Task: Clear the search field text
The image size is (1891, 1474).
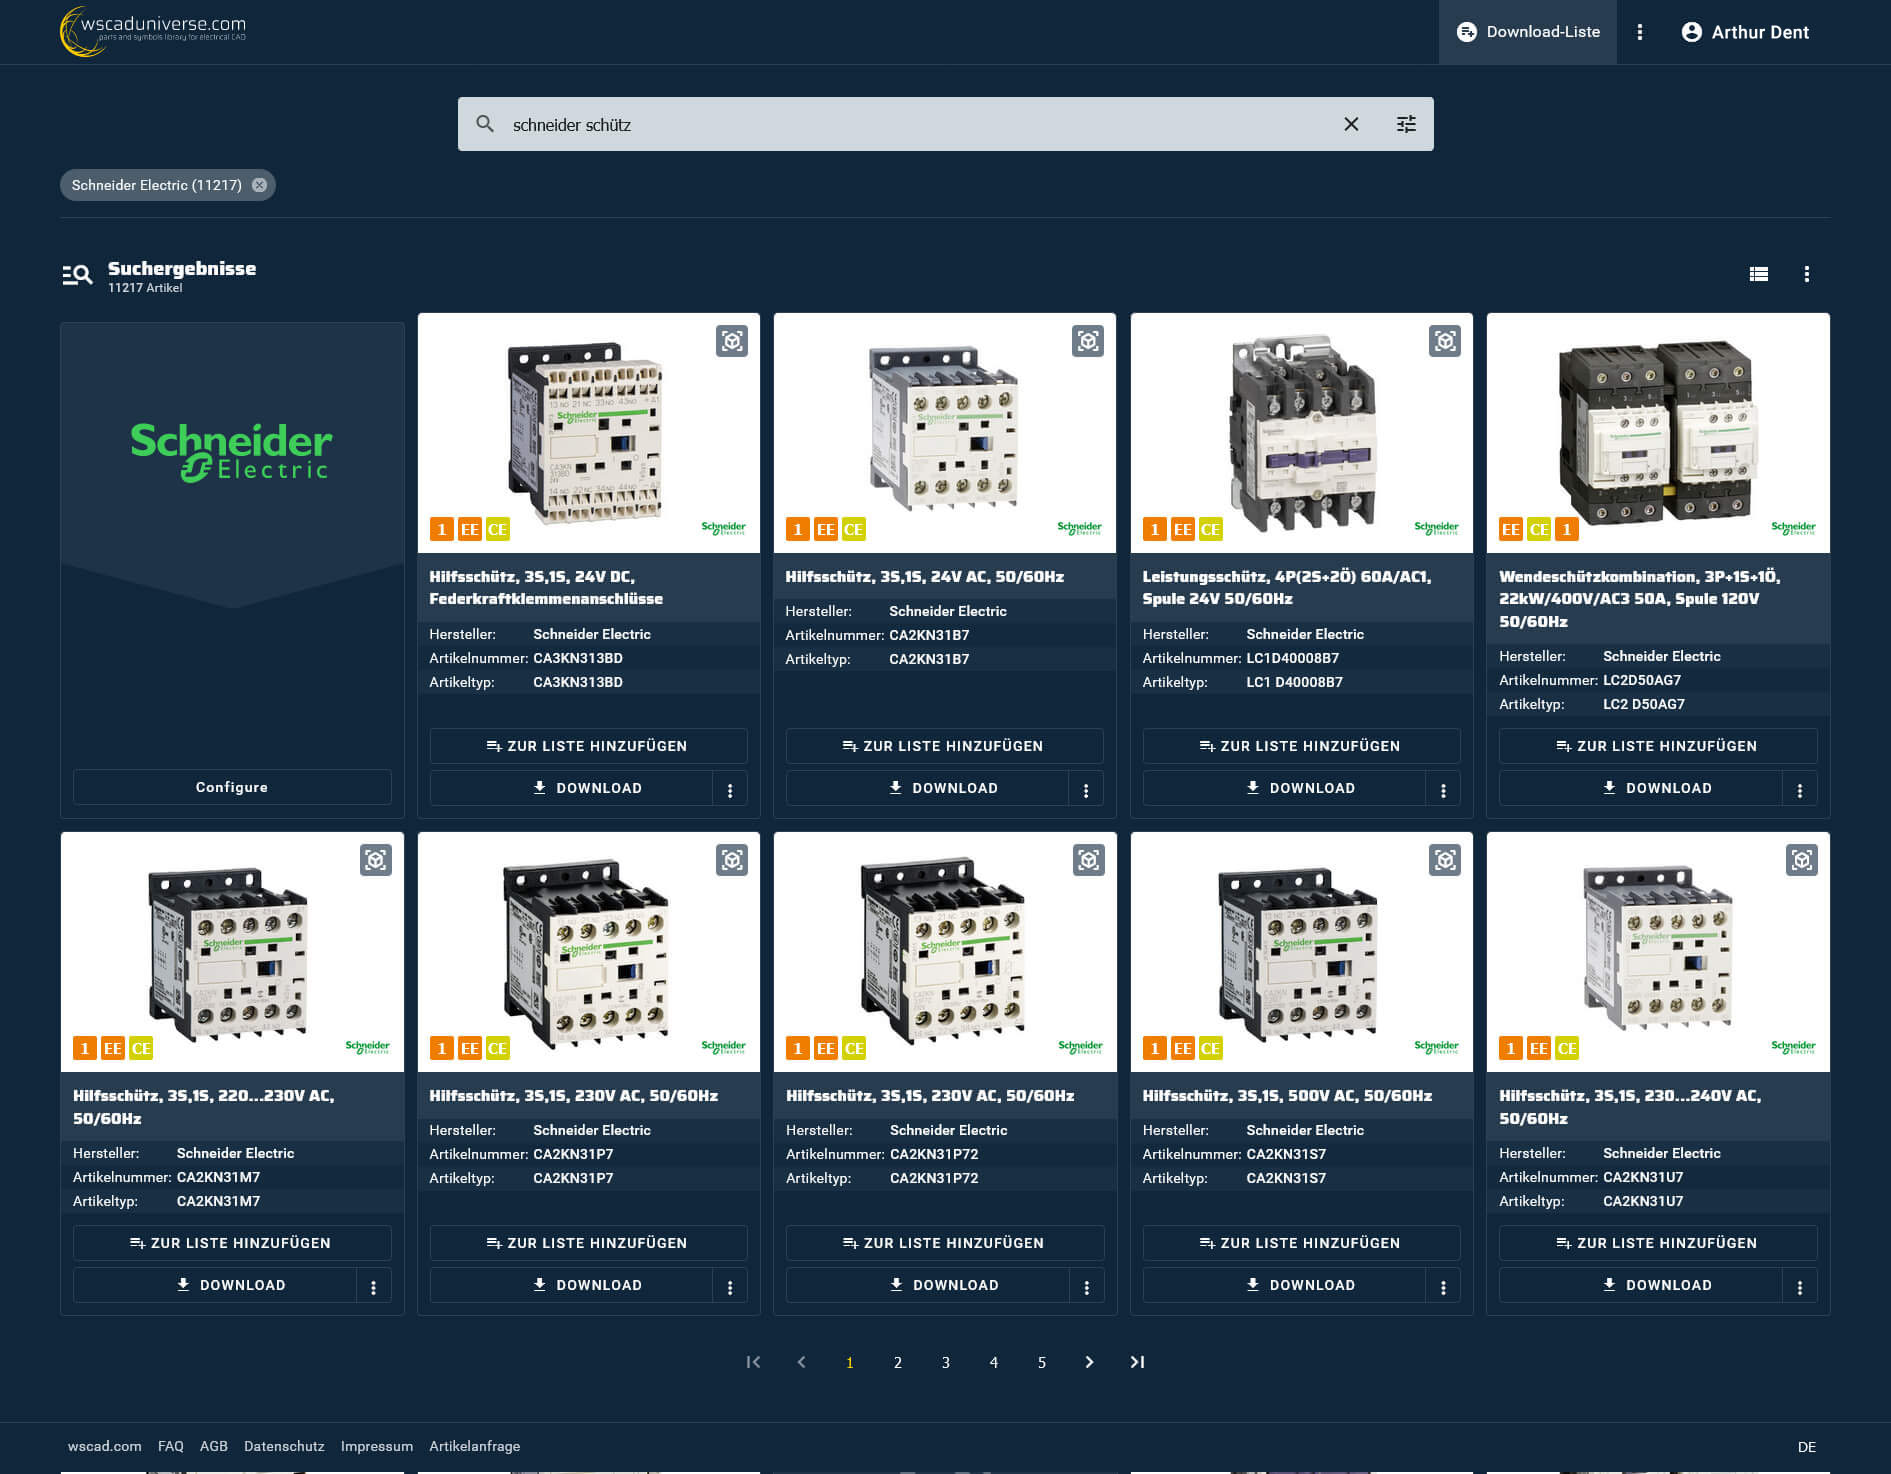Action: [x=1351, y=124]
